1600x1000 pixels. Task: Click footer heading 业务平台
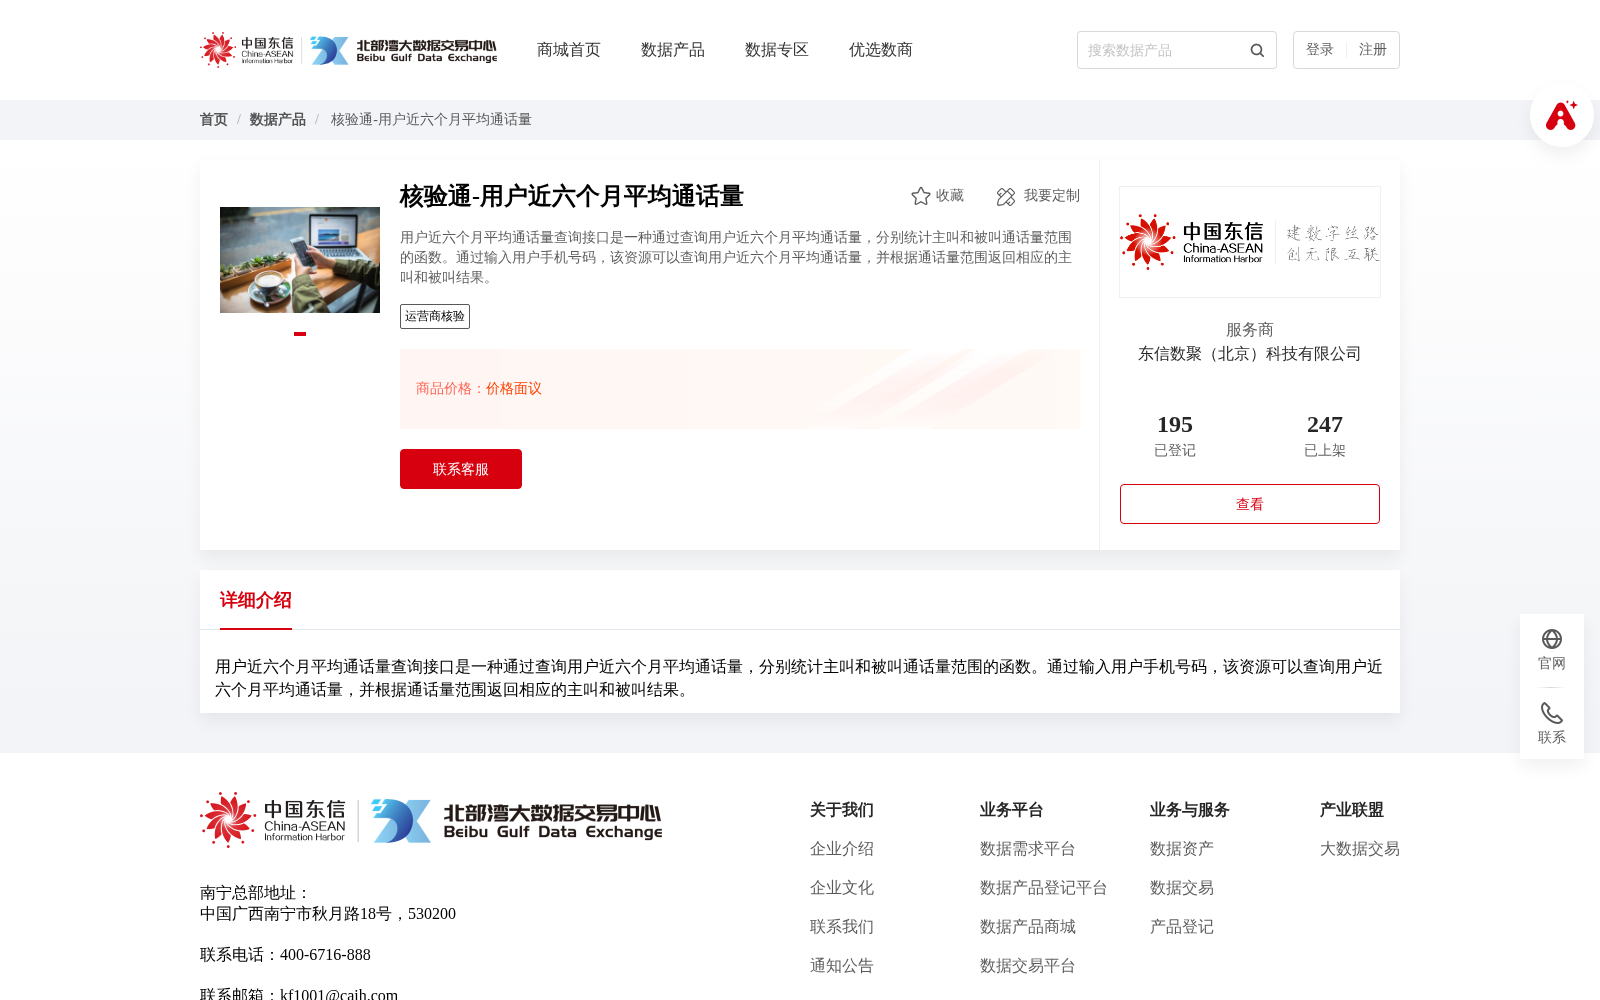point(1012,810)
